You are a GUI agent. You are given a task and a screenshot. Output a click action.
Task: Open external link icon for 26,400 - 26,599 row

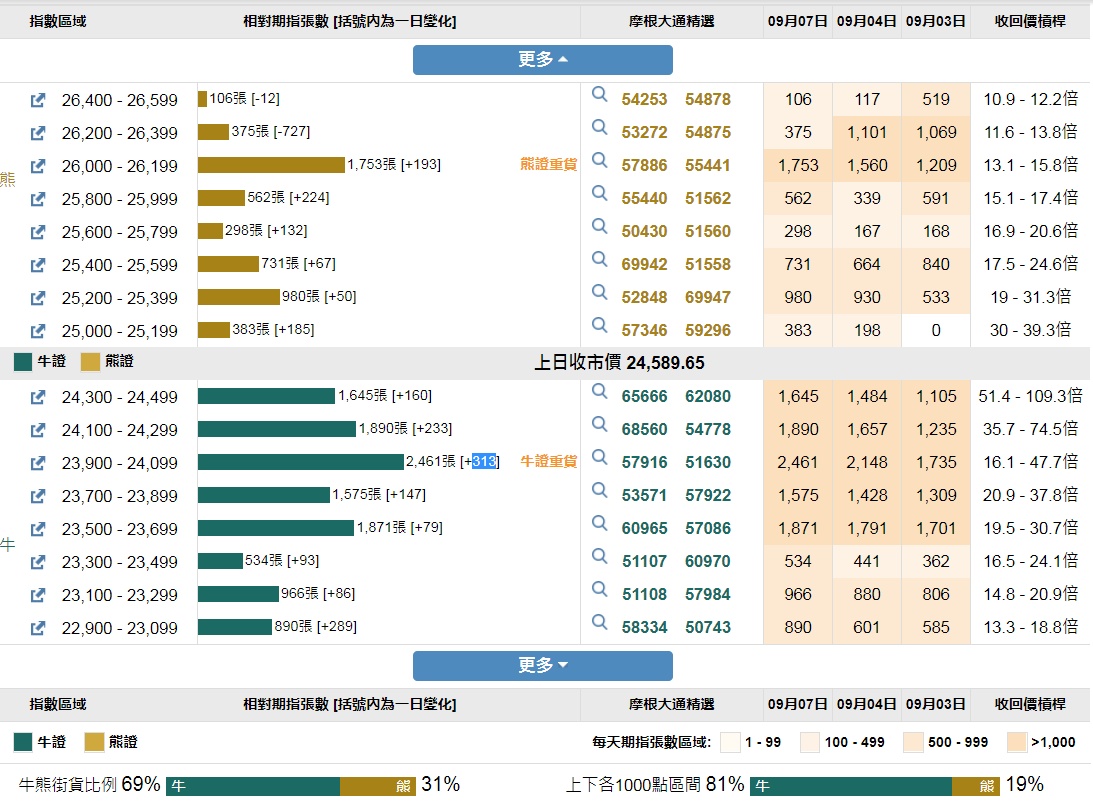pos(38,100)
